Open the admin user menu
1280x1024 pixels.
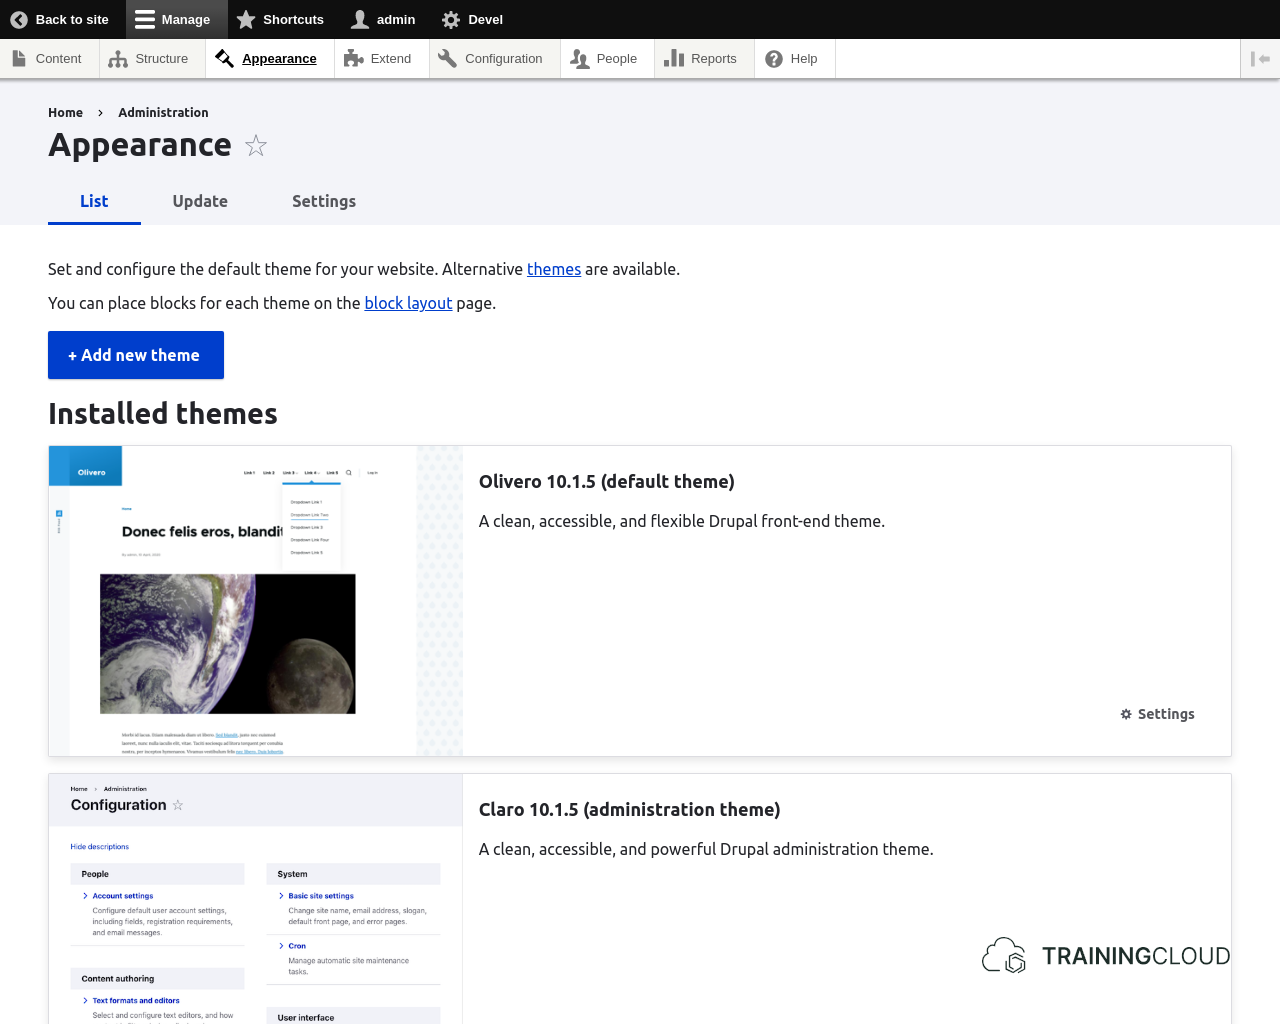[383, 19]
